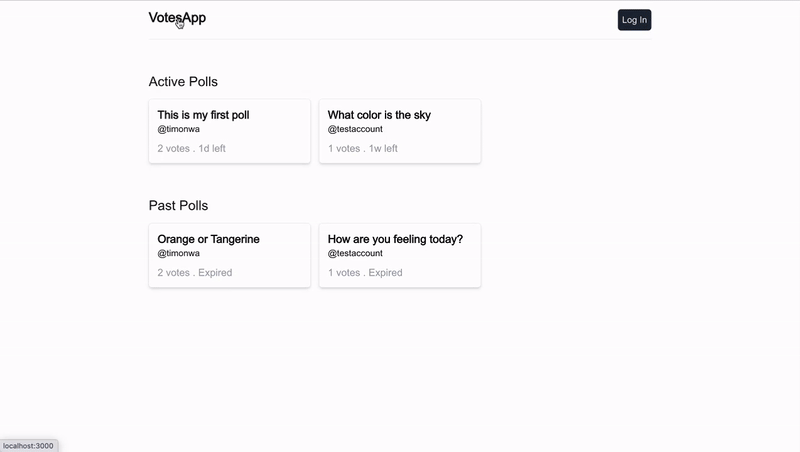This screenshot has height=452, width=800.
Task: Click @timonwa under 'Orange or Tangerine'
Action: 178,253
